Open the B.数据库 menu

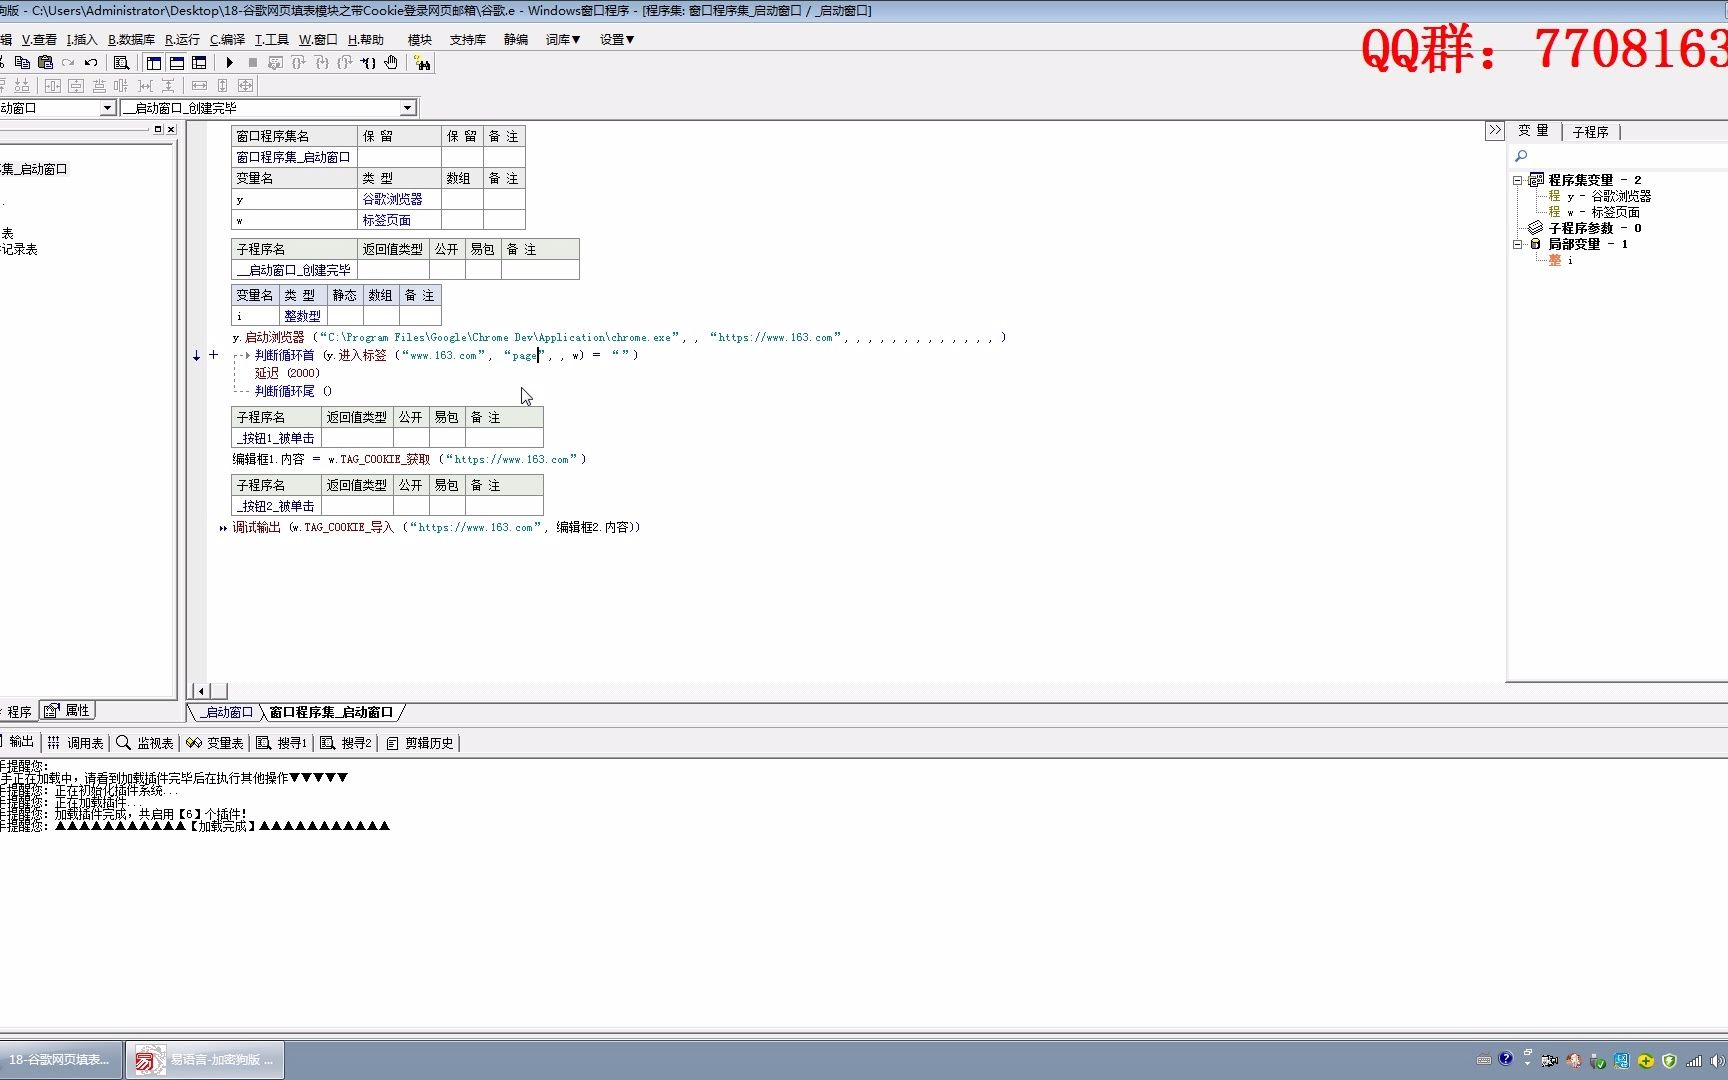[131, 39]
